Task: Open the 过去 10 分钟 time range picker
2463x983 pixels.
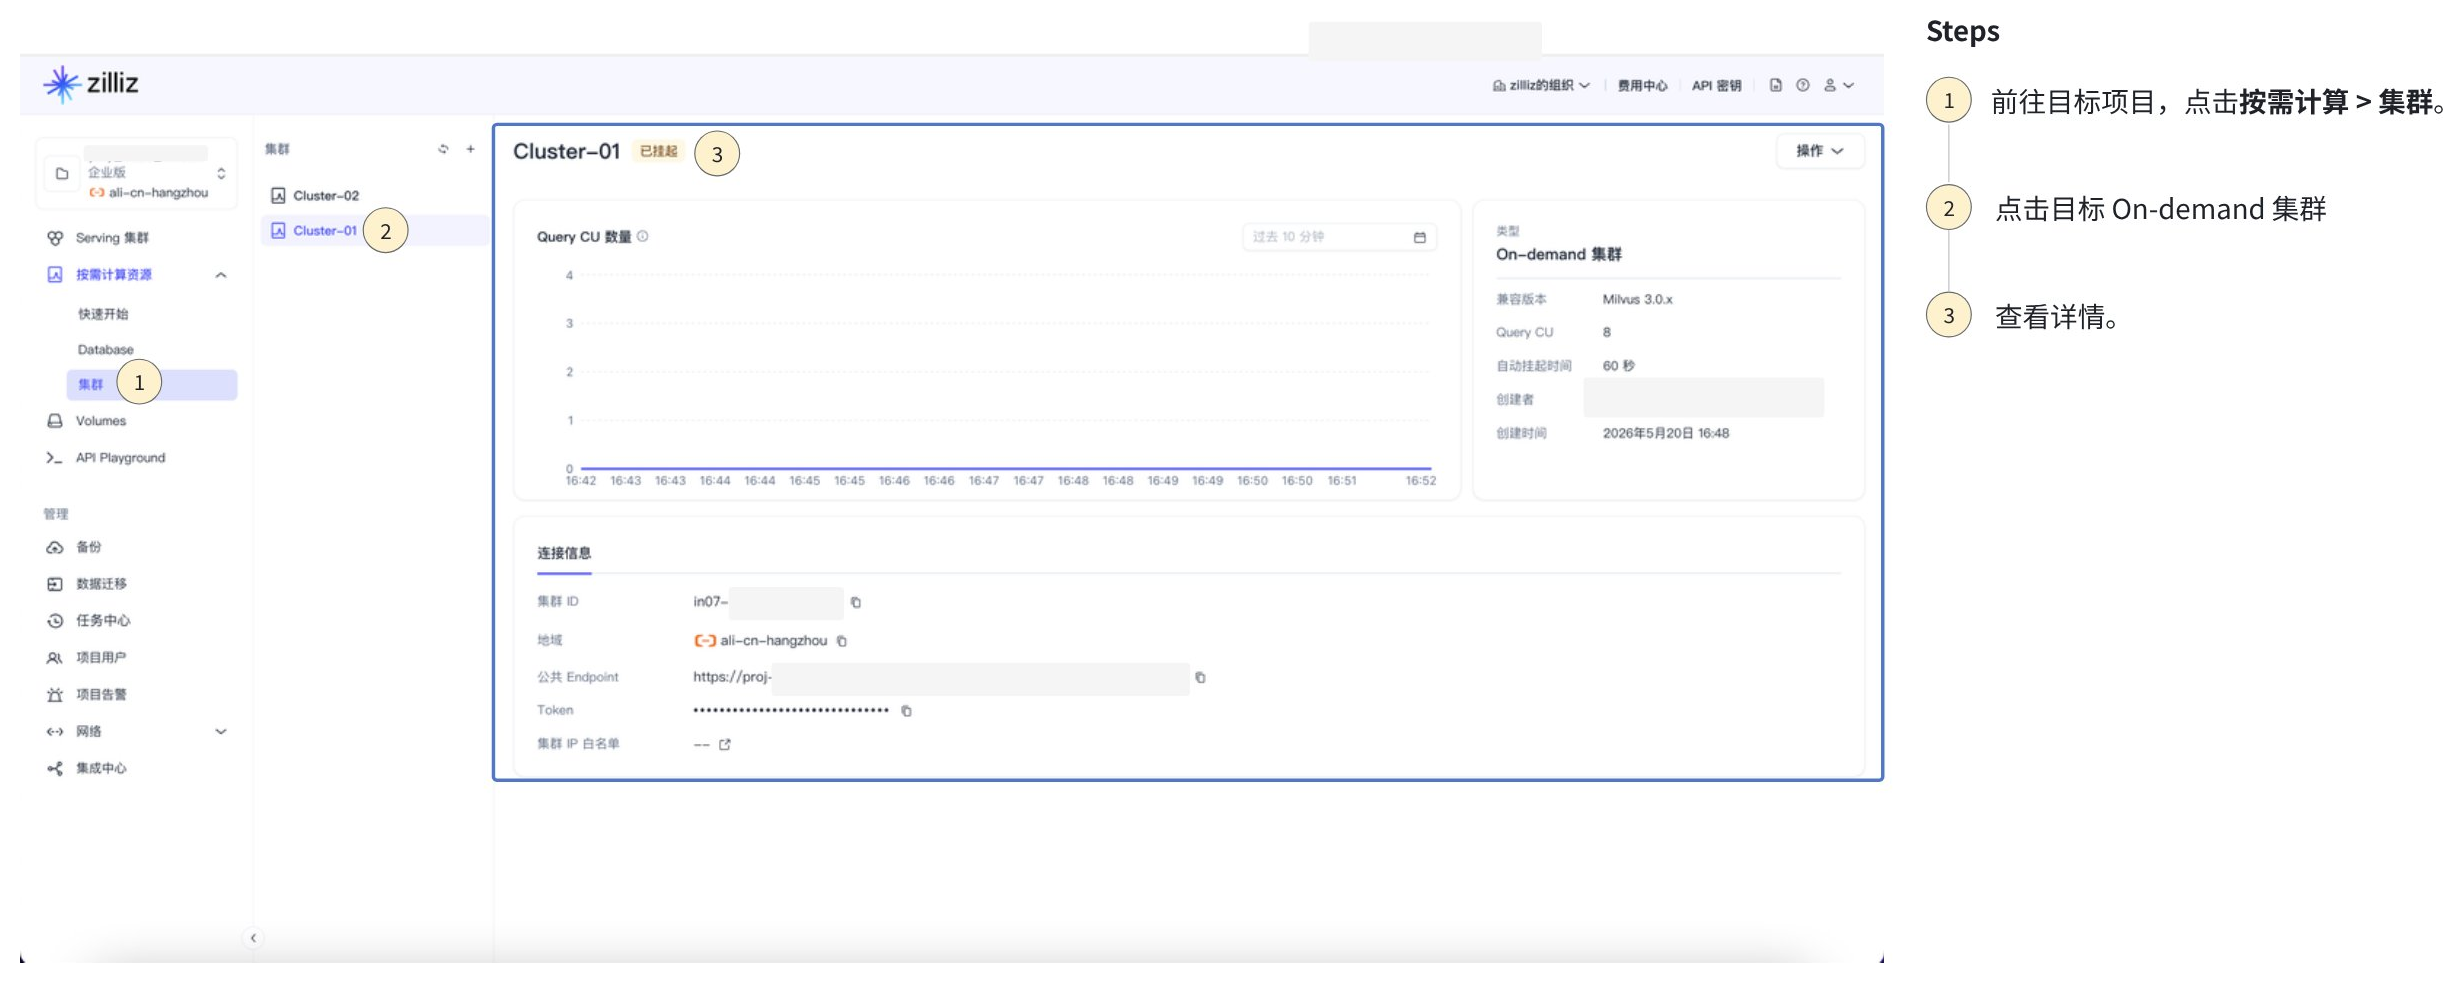Action: coord(1339,237)
